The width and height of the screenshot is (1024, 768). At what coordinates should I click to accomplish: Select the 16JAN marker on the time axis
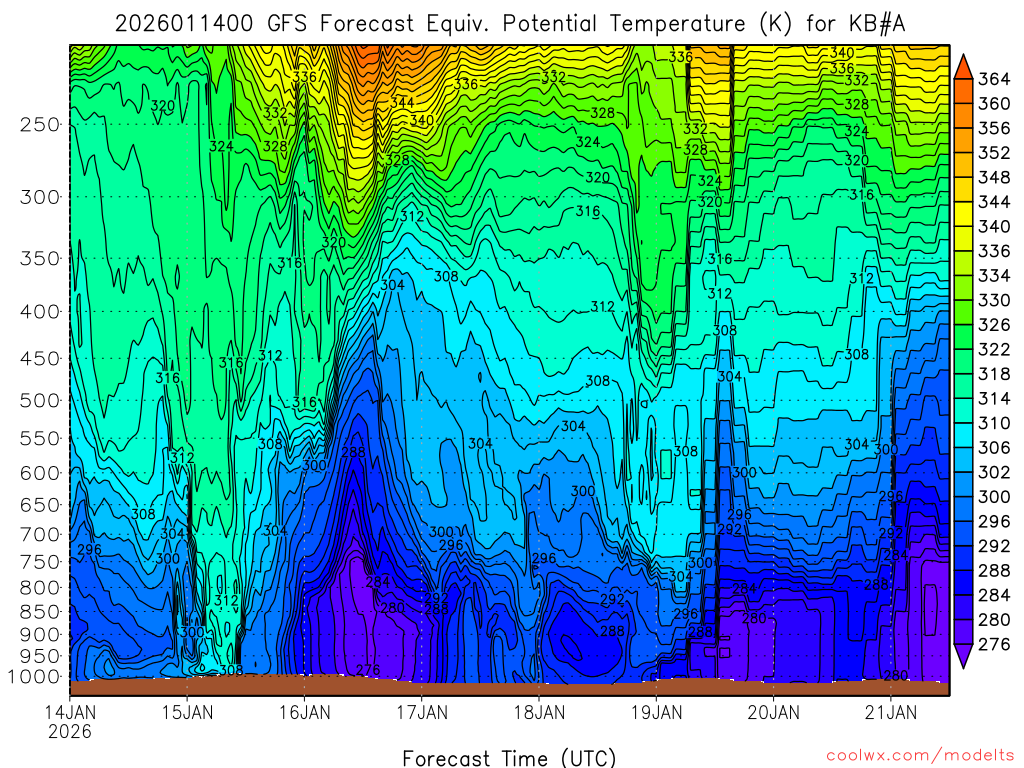pos(305,713)
